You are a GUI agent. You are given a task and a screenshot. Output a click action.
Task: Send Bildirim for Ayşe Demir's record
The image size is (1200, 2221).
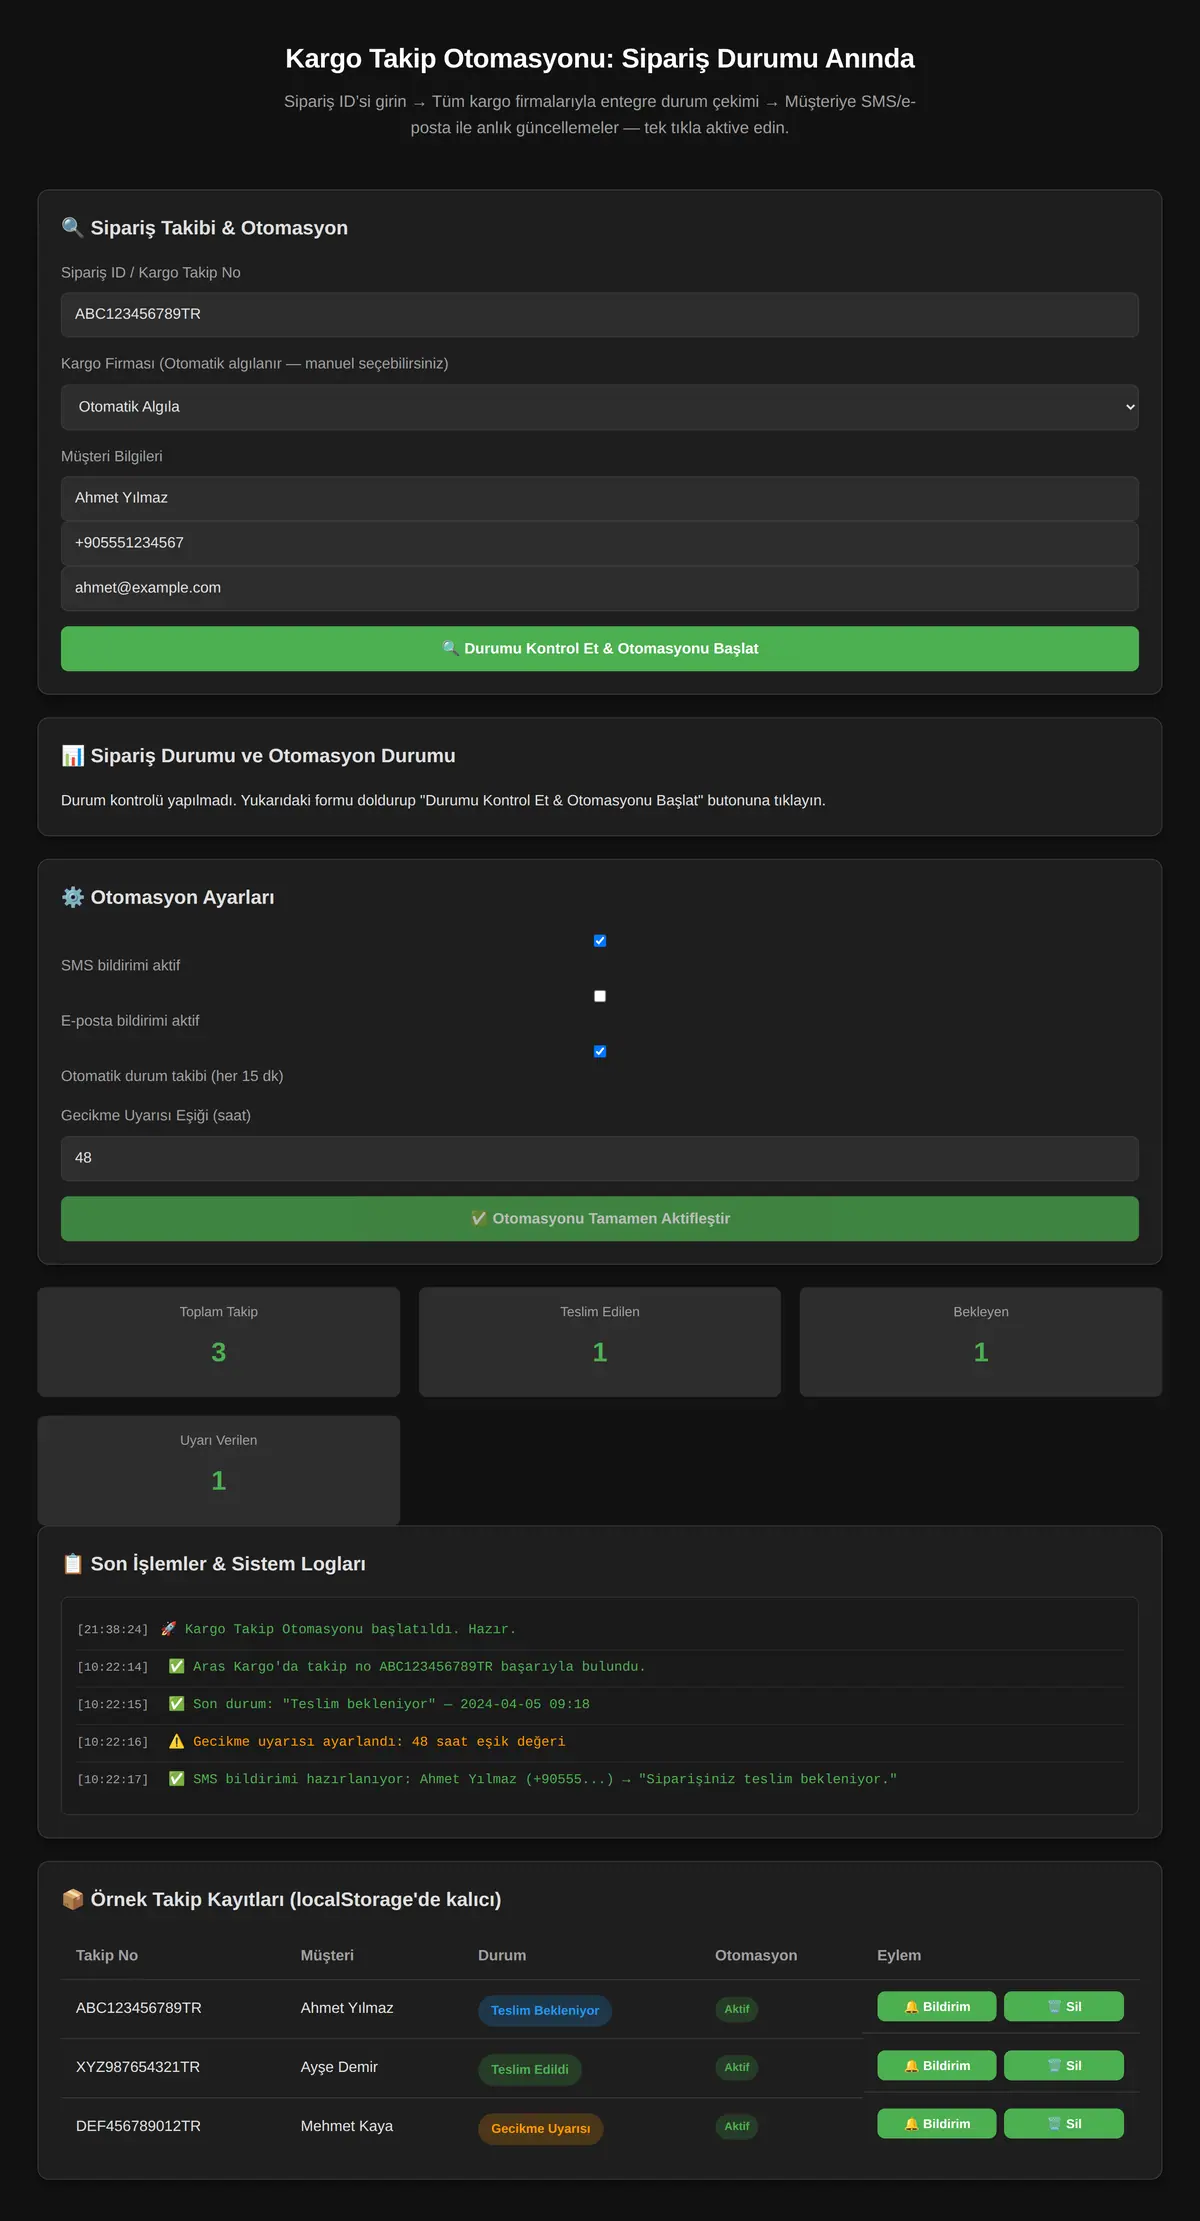(x=937, y=2065)
